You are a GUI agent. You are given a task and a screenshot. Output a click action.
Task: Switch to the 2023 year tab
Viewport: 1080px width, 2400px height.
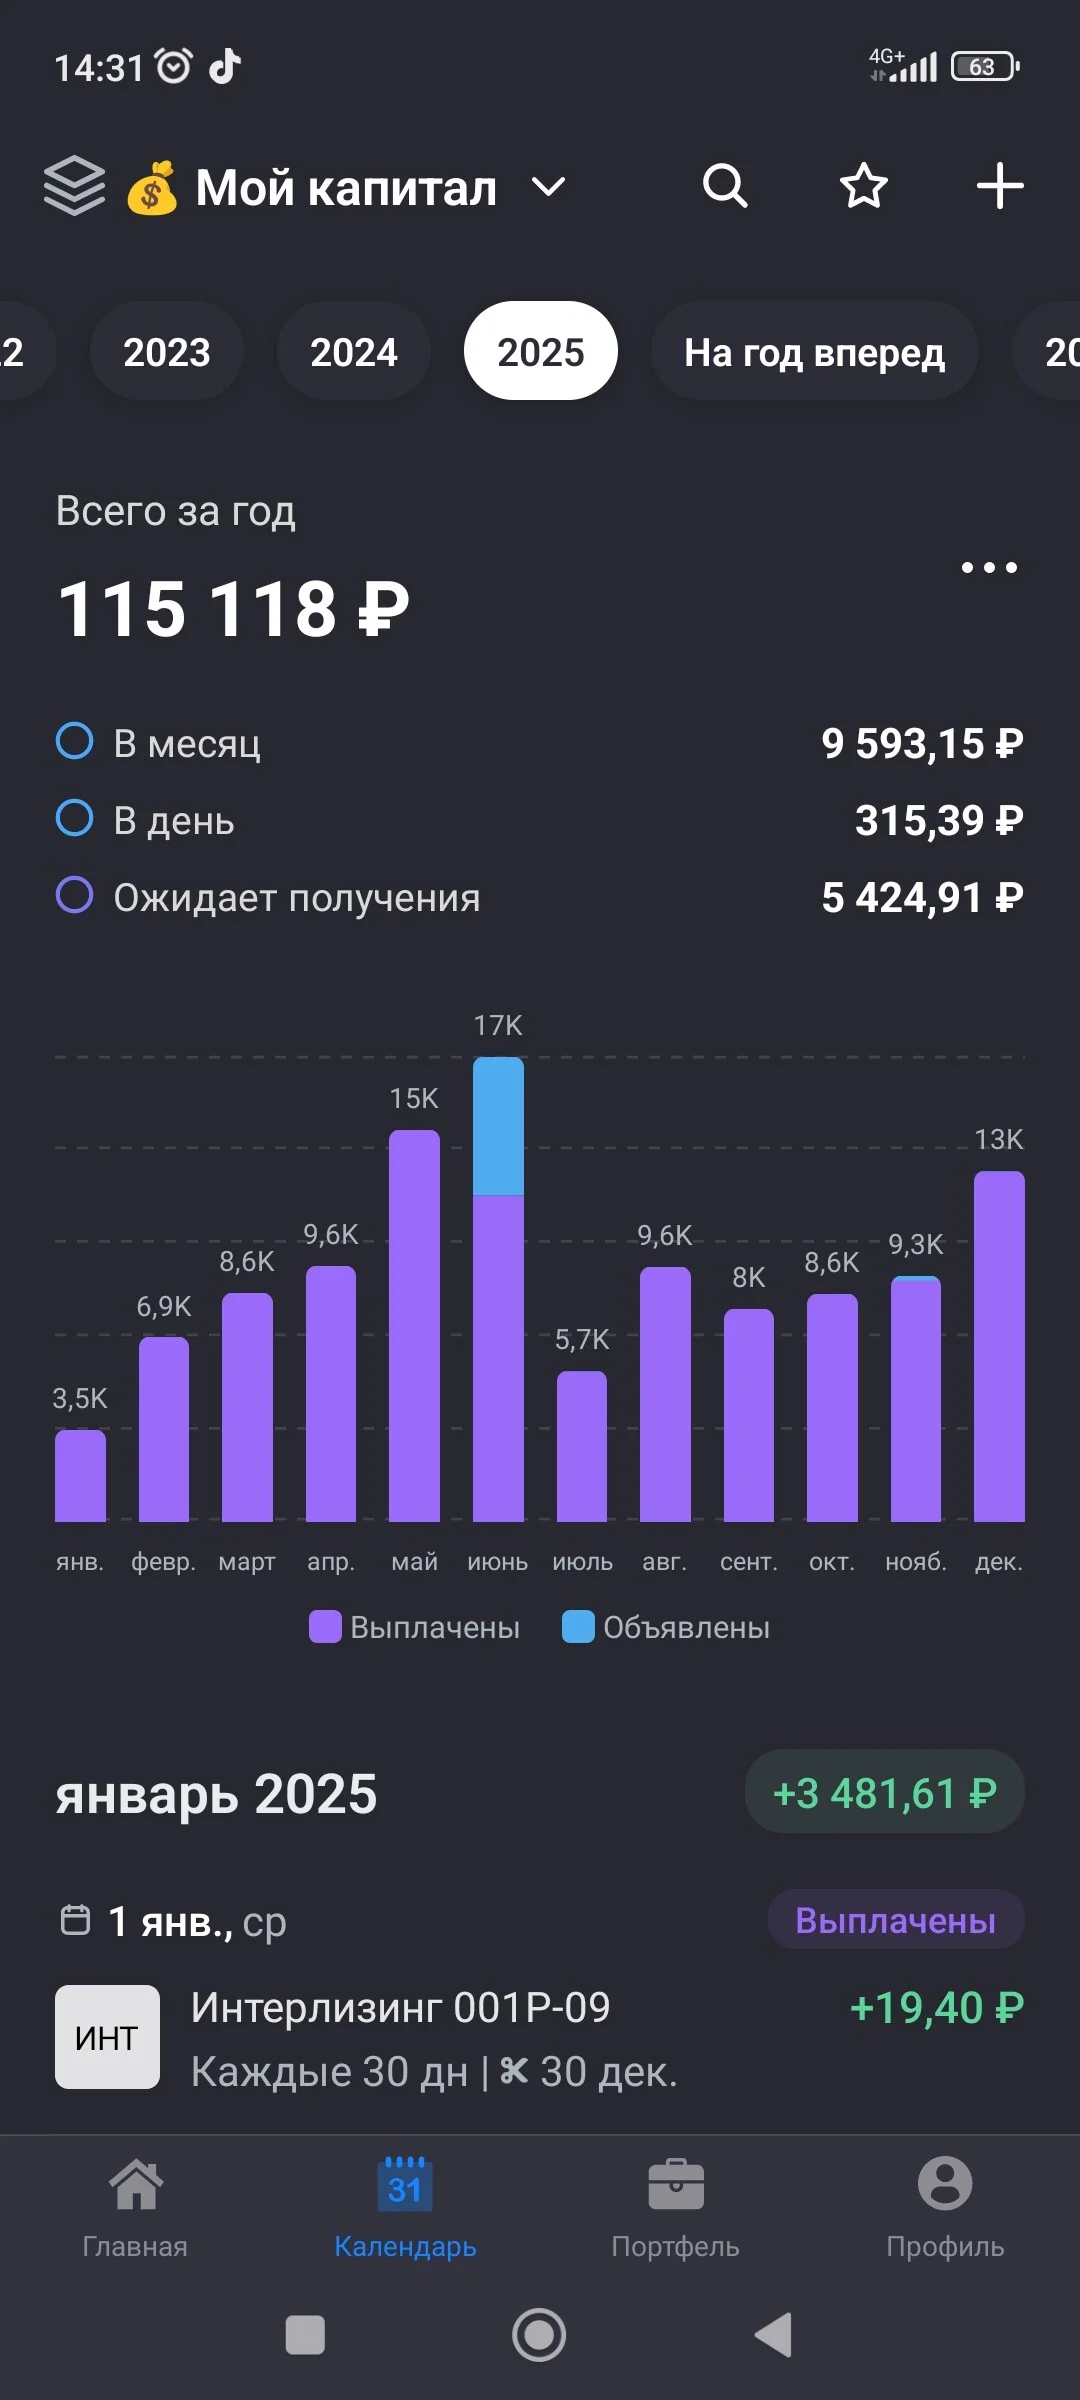click(x=167, y=352)
